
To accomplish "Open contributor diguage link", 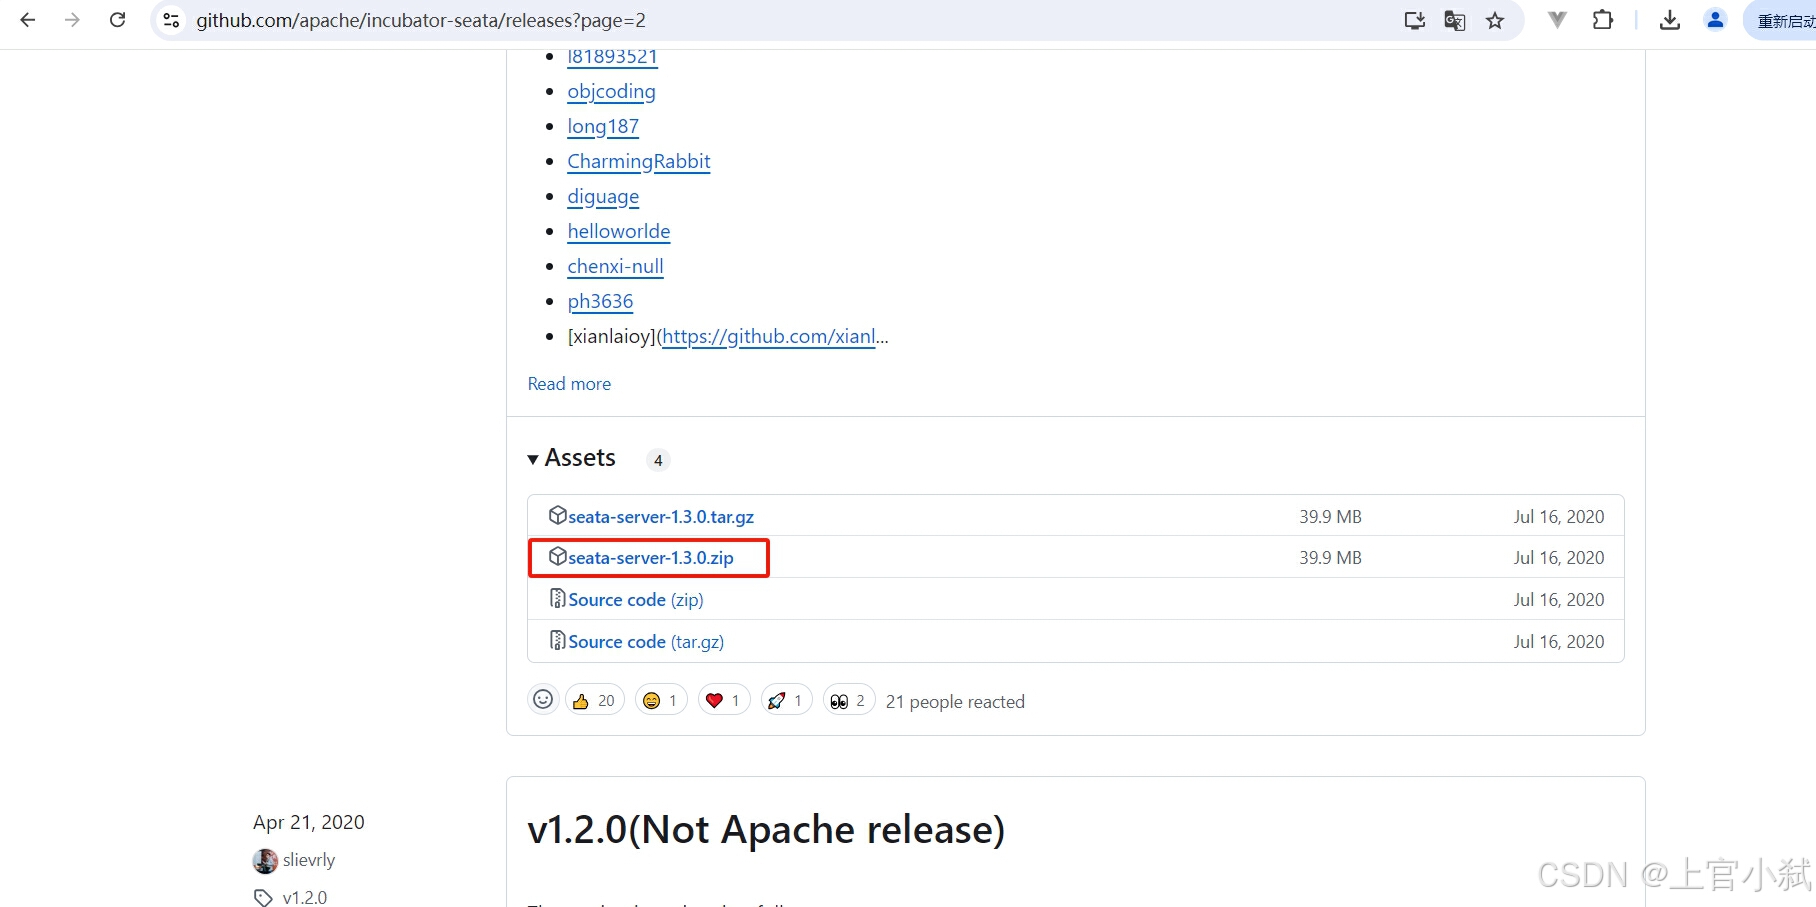I will pos(603,196).
